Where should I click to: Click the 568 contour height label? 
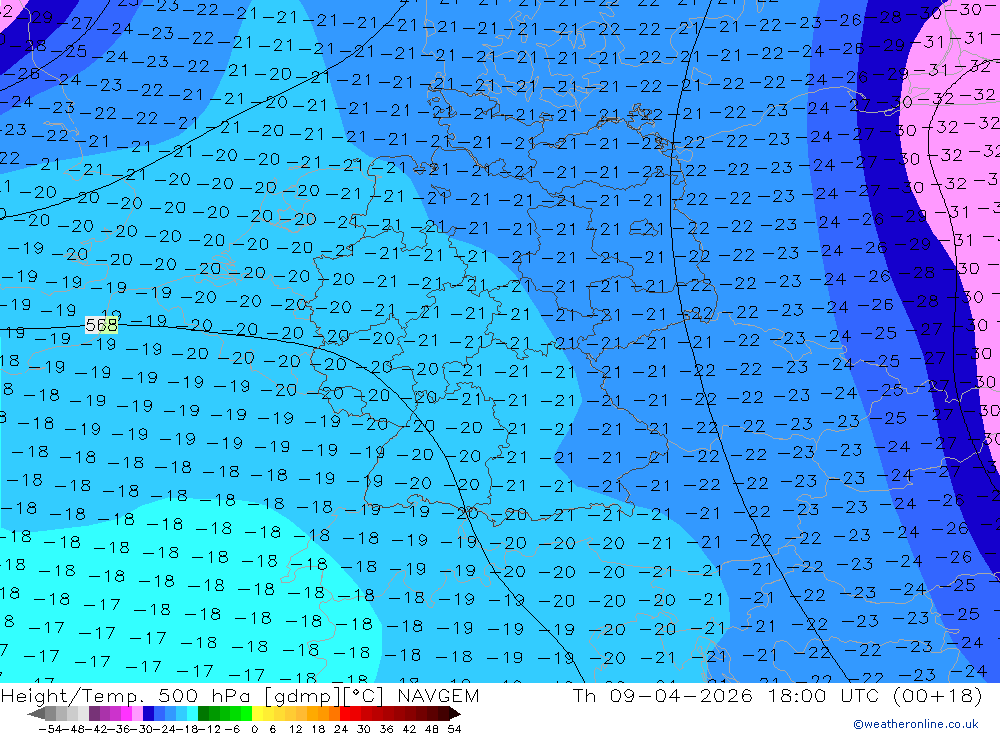click(x=101, y=325)
